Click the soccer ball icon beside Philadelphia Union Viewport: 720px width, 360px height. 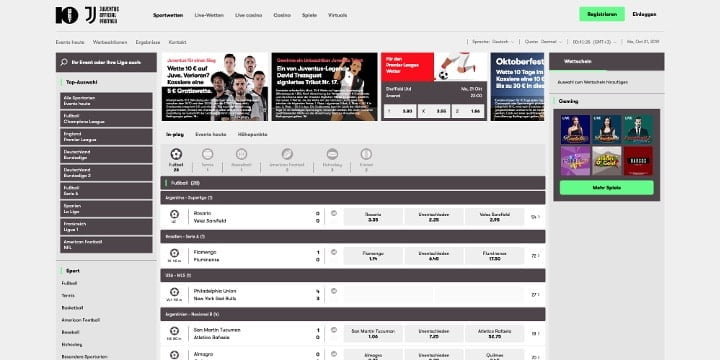pyautogui.click(x=174, y=292)
